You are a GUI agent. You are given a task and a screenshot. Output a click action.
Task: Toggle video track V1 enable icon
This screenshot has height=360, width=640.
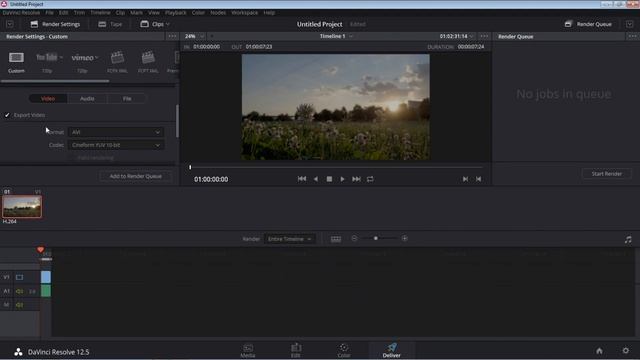(x=19, y=277)
